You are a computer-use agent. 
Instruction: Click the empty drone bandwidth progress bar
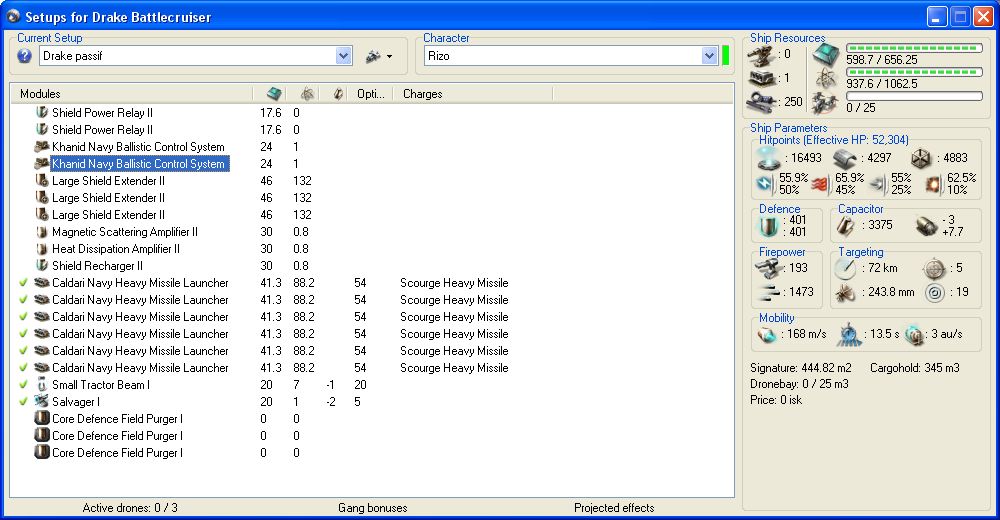point(914,96)
